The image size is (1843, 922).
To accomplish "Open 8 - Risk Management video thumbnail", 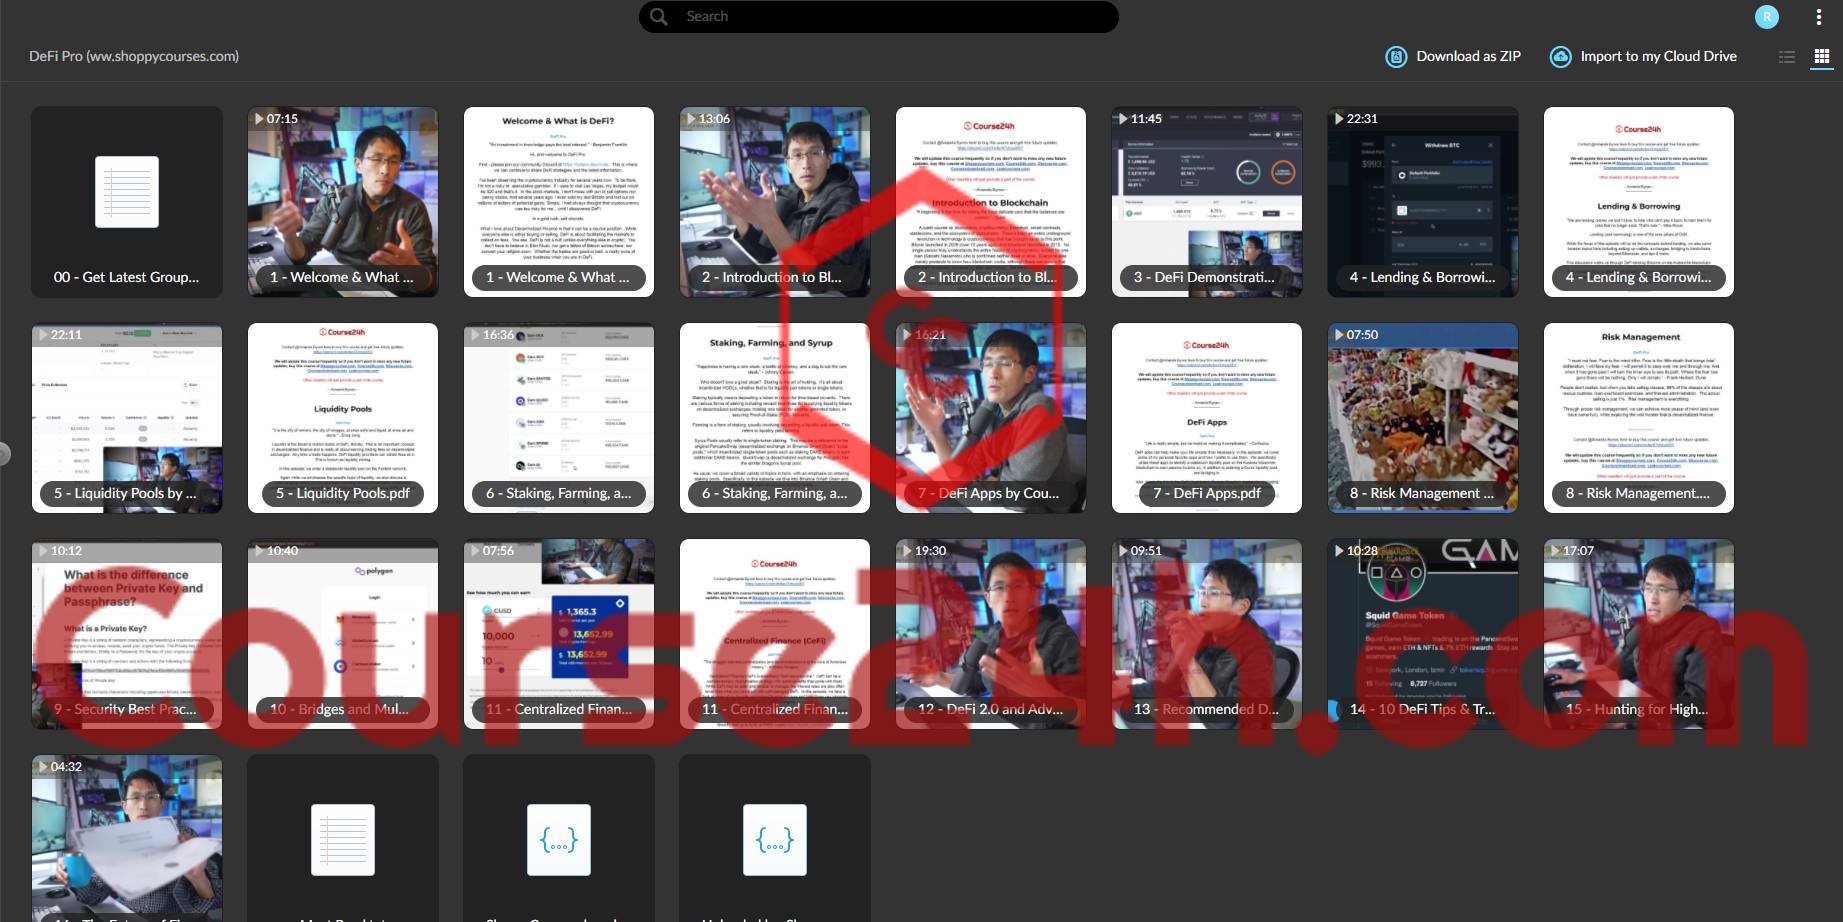I will pos(1423,418).
